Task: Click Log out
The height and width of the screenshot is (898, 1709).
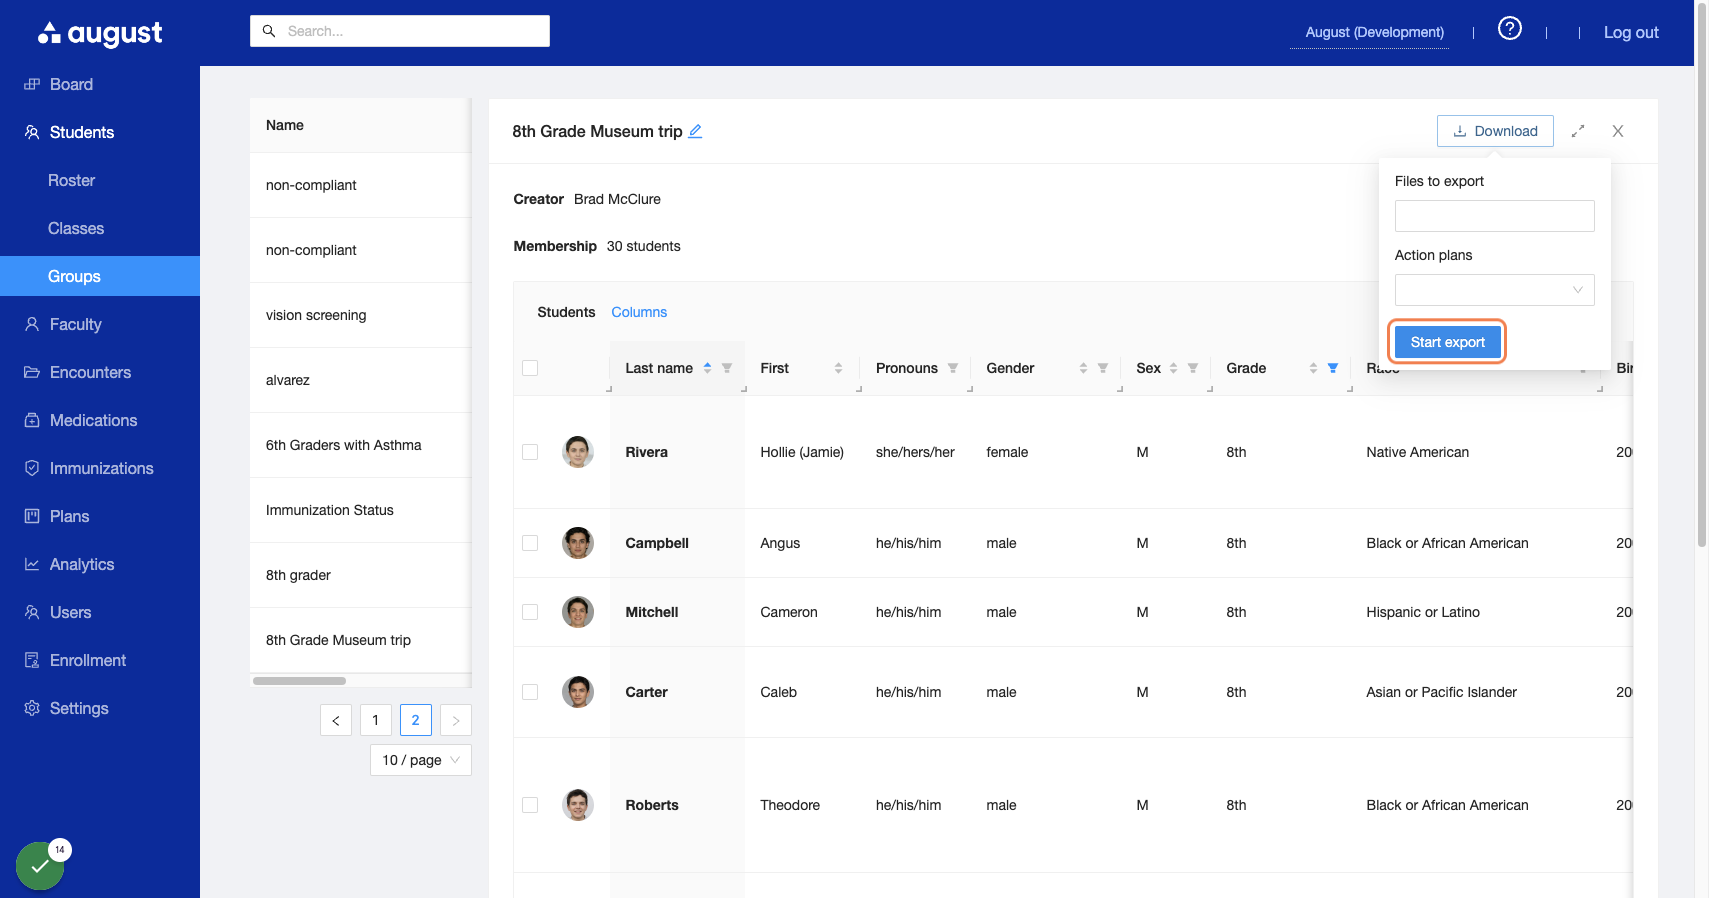Action: pyautogui.click(x=1631, y=32)
